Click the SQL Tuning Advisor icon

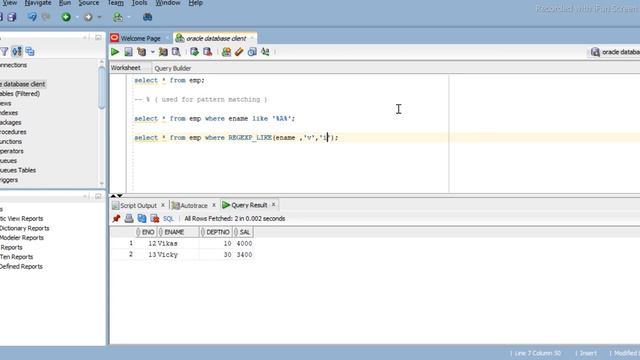point(176,52)
